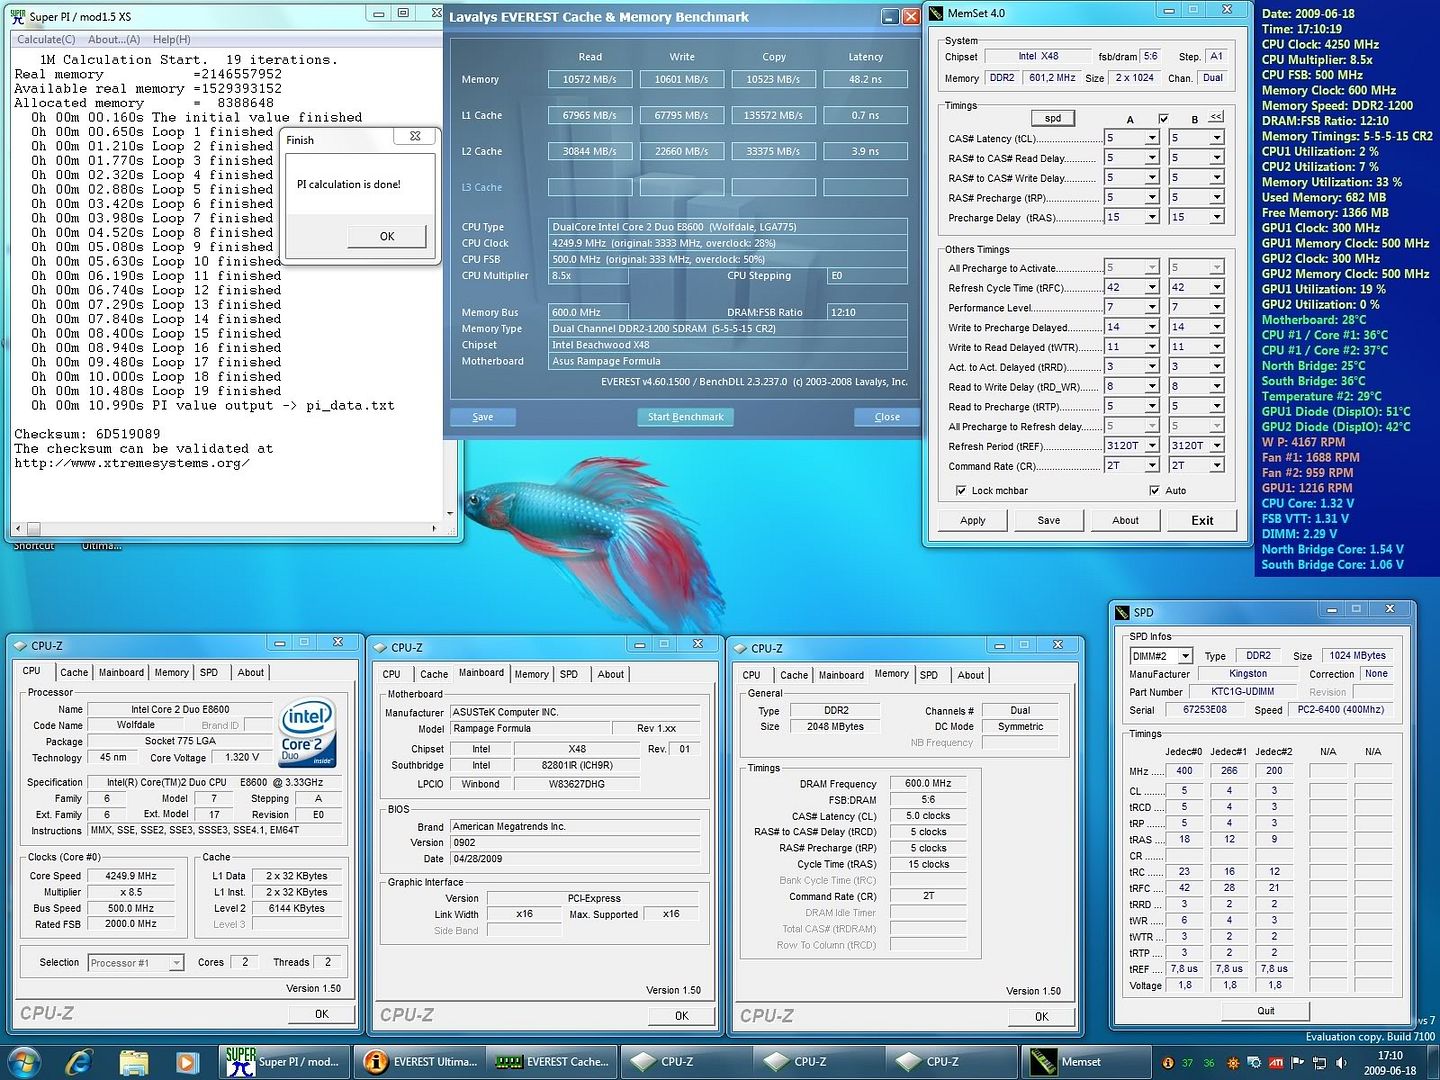Open Windows Explorer folder on taskbar

click(x=133, y=1062)
